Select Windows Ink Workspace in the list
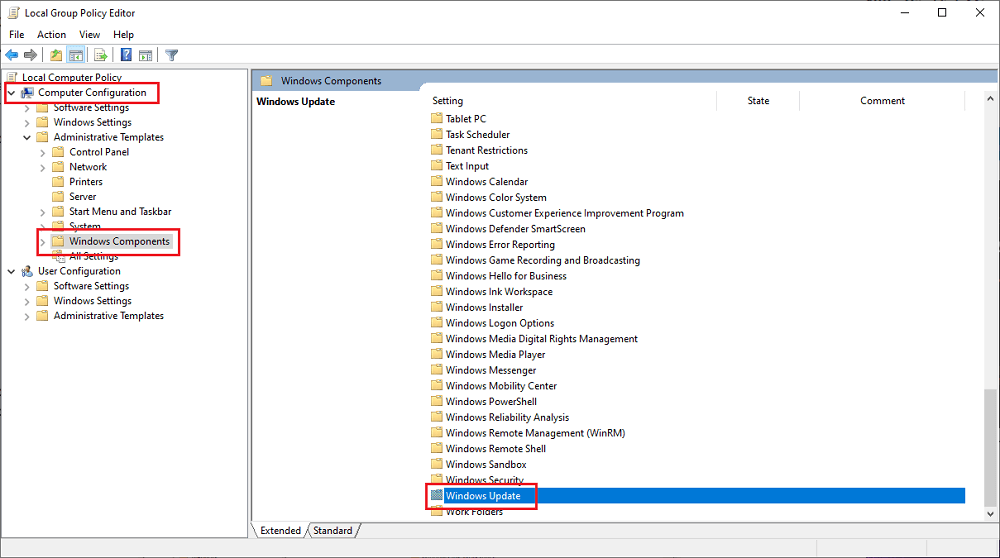The width and height of the screenshot is (1000, 558). coord(499,291)
